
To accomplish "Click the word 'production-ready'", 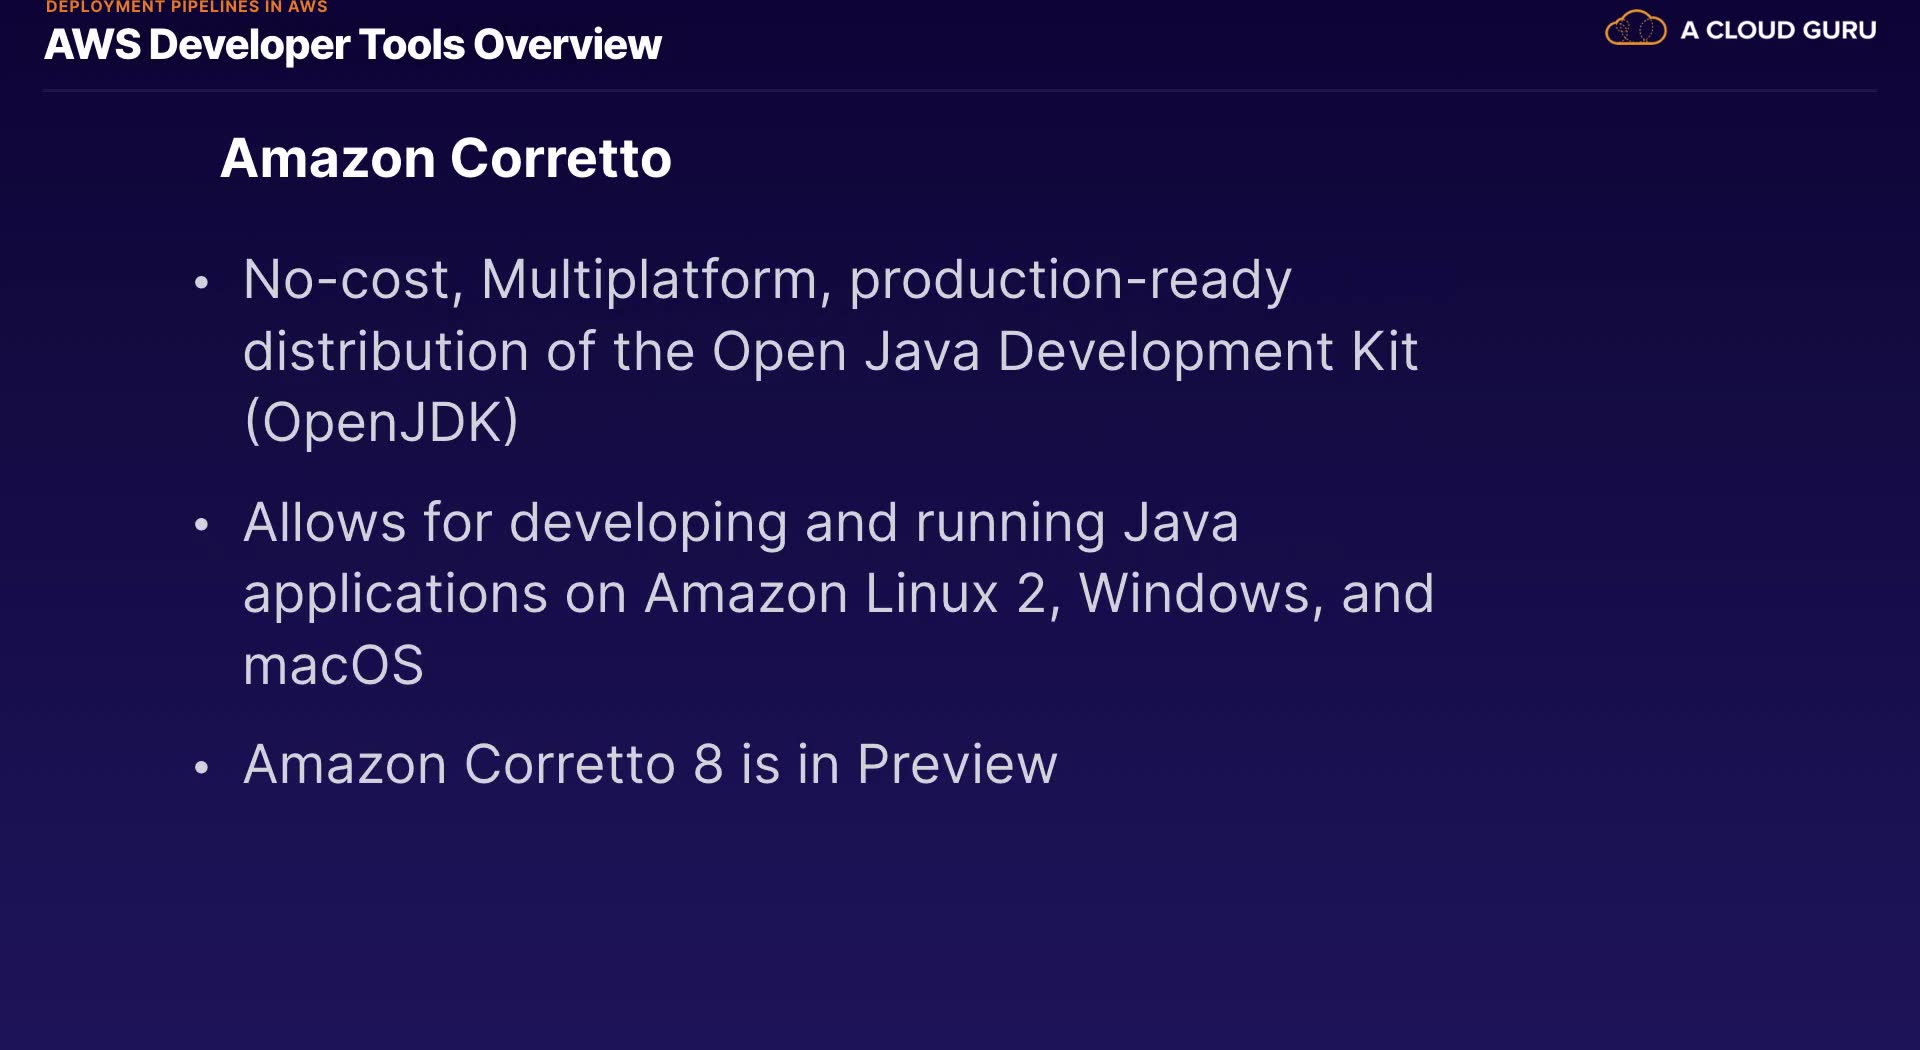I will click(1070, 280).
